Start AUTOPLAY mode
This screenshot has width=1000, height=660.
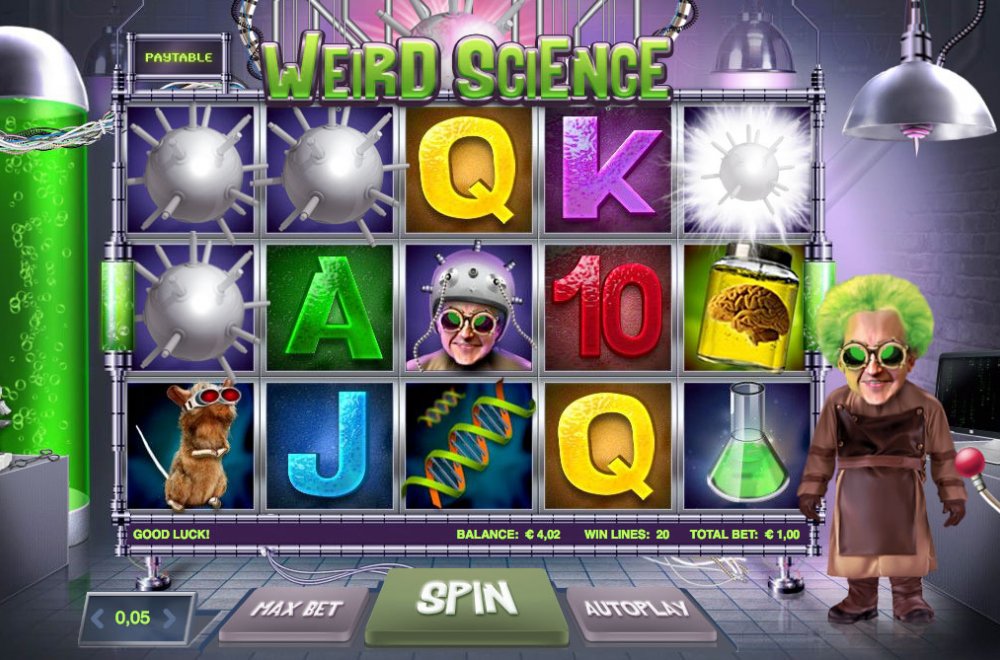637,610
